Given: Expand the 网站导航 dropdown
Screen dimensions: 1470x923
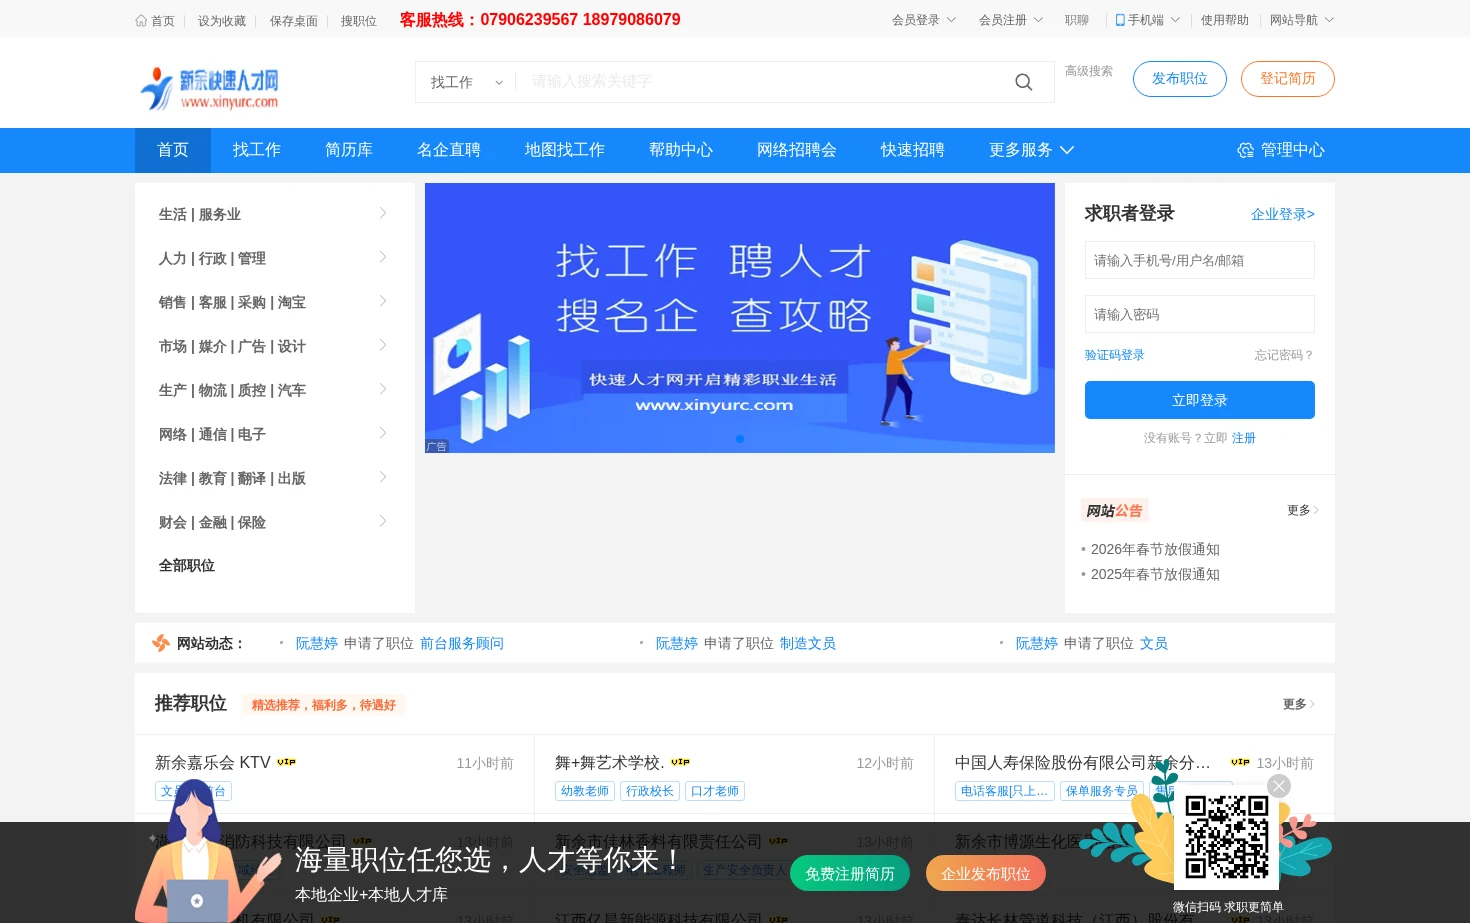Looking at the screenshot, I should (x=1329, y=20).
